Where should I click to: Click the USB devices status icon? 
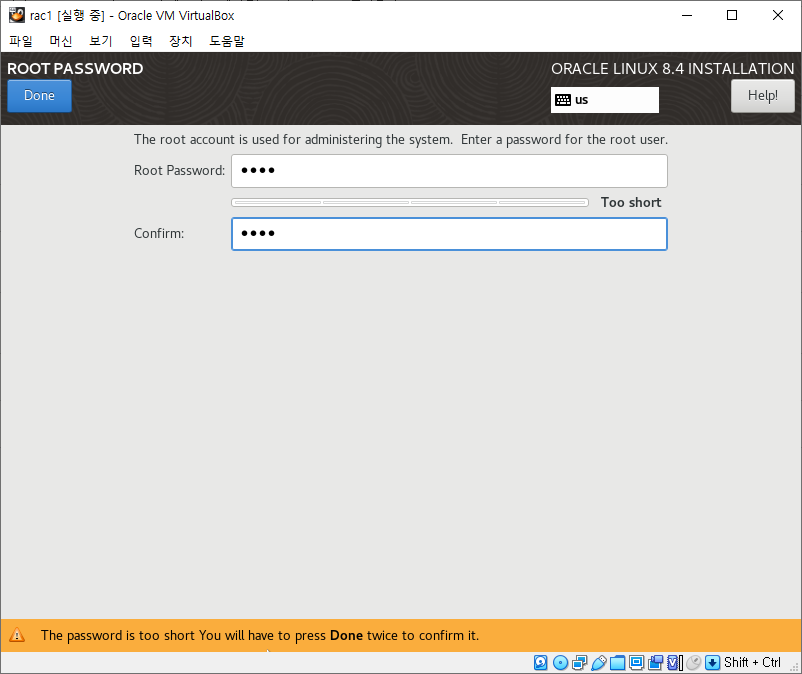(598, 663)
